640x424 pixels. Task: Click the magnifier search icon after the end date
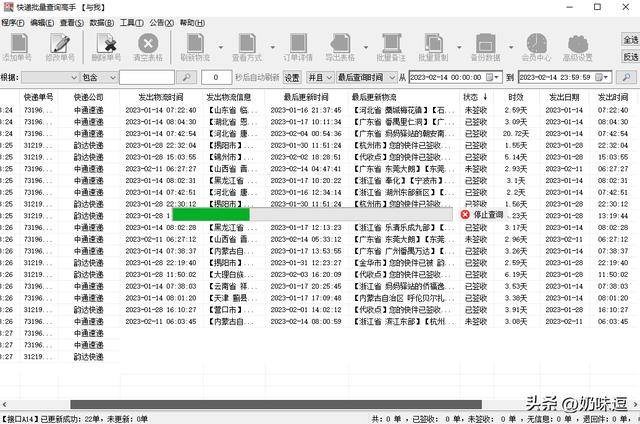(627, 77)
